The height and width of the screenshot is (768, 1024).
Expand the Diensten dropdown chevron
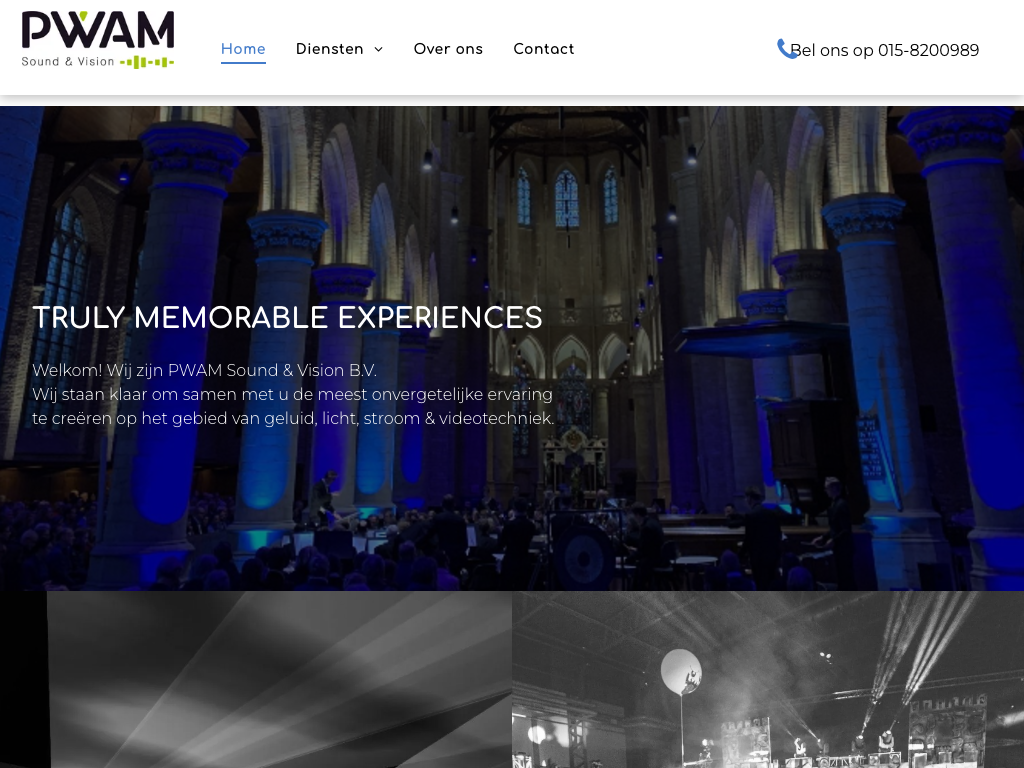[x=378, y=50]
